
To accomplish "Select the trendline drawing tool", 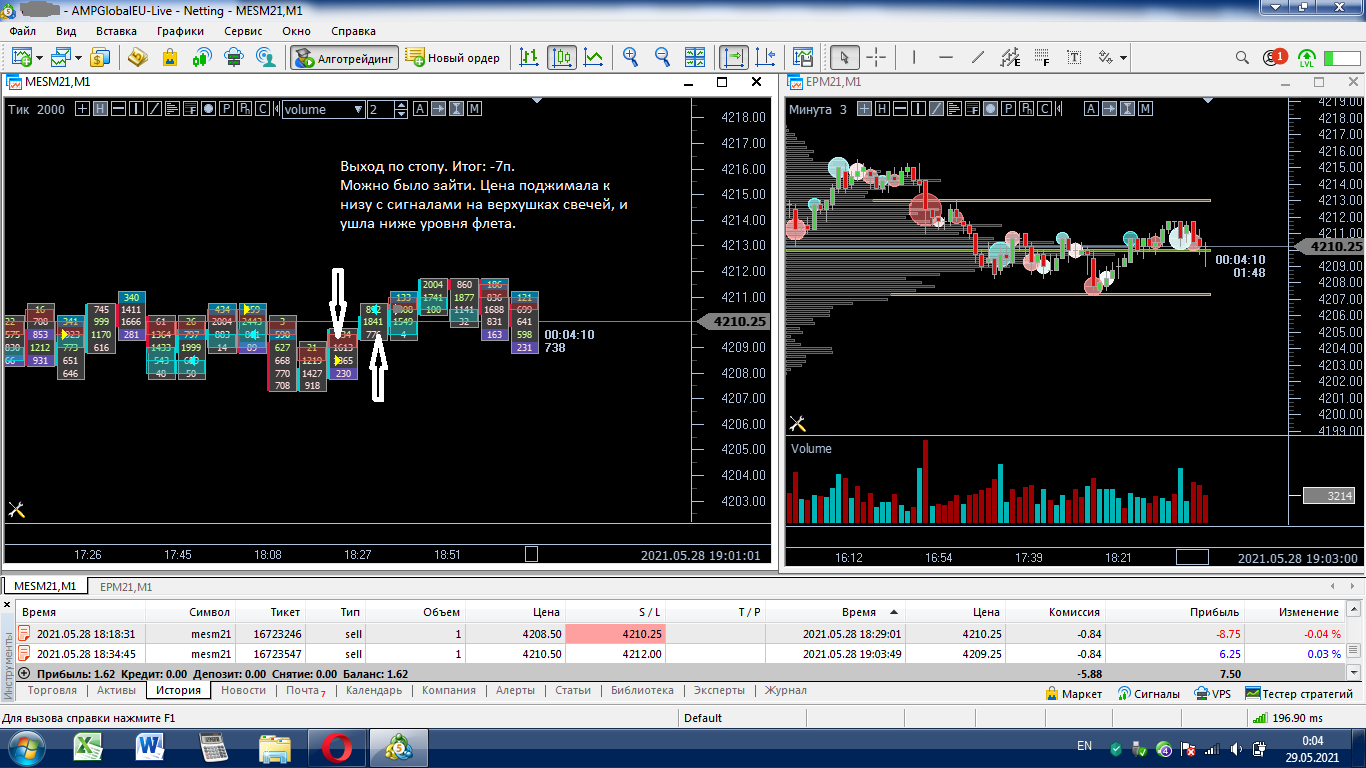I will (978, 57).
